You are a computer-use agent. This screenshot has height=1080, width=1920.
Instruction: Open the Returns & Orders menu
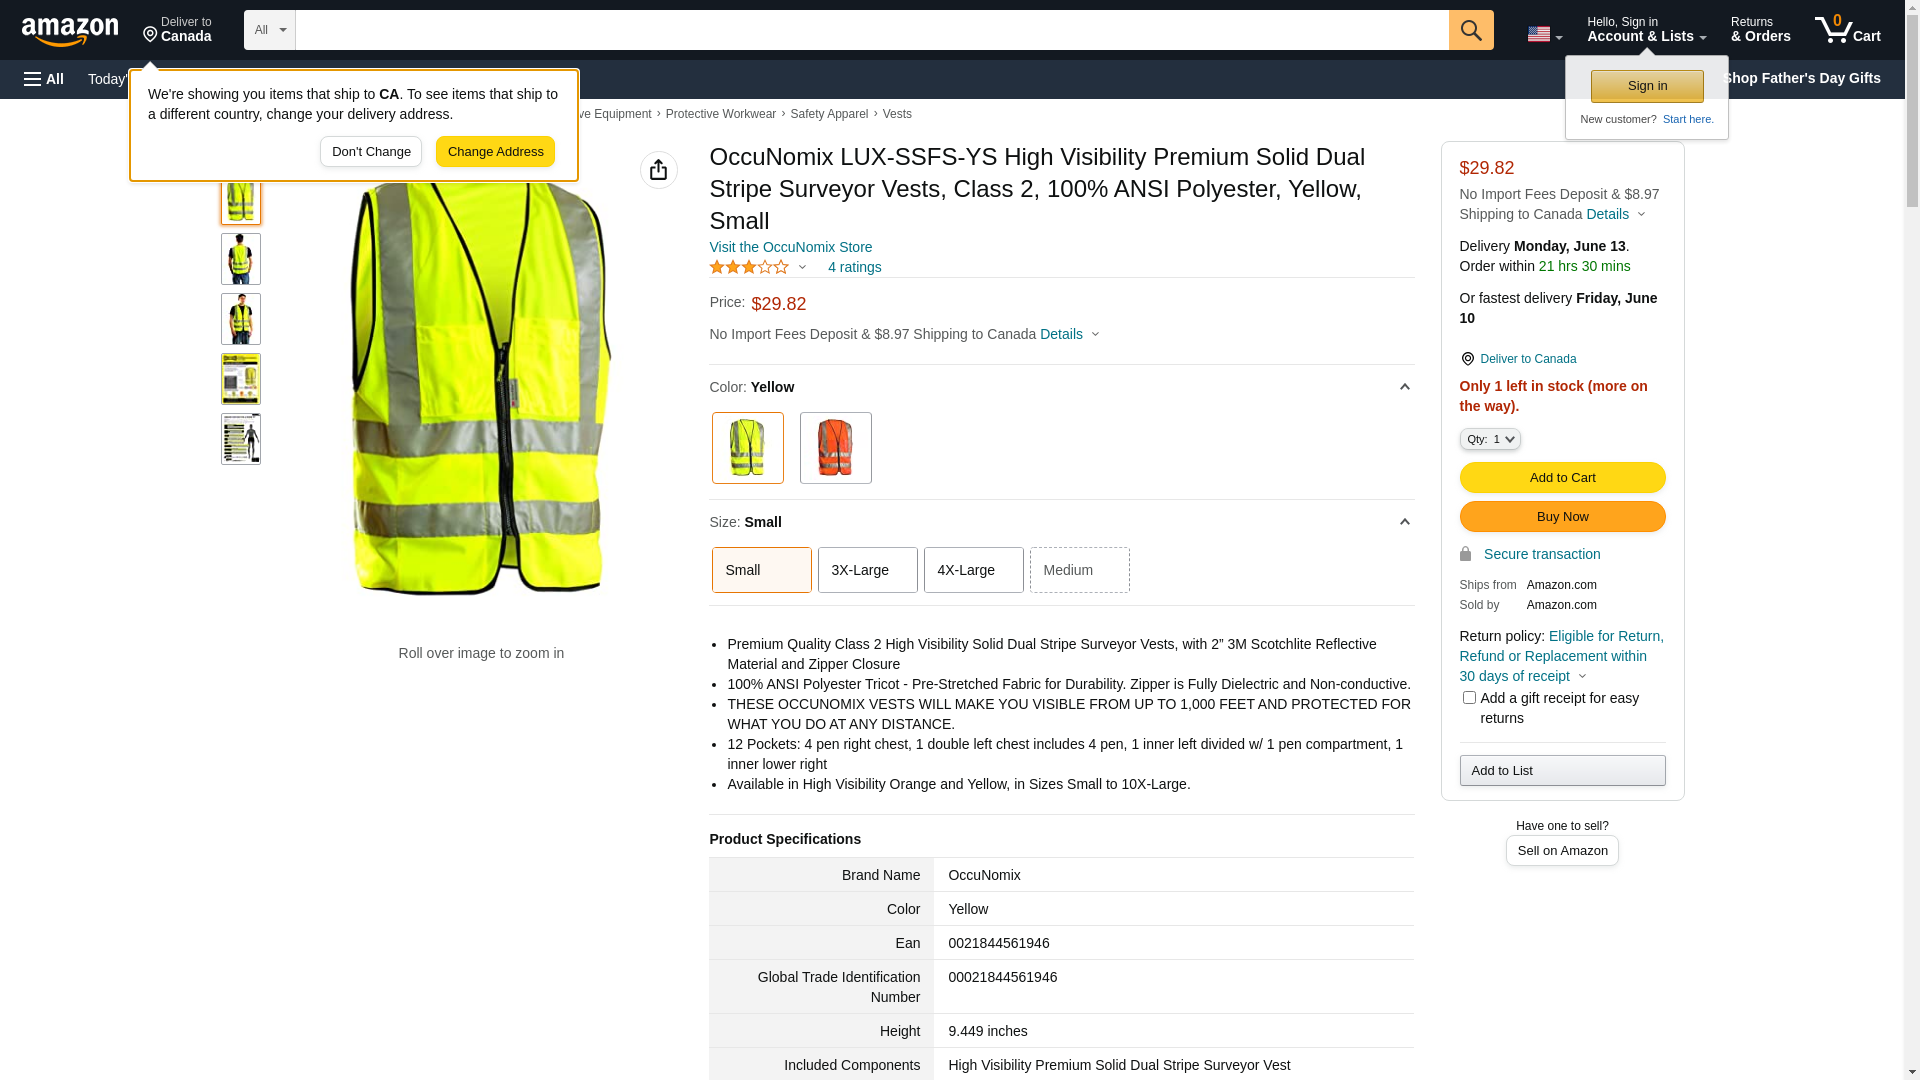[1760, 30]
